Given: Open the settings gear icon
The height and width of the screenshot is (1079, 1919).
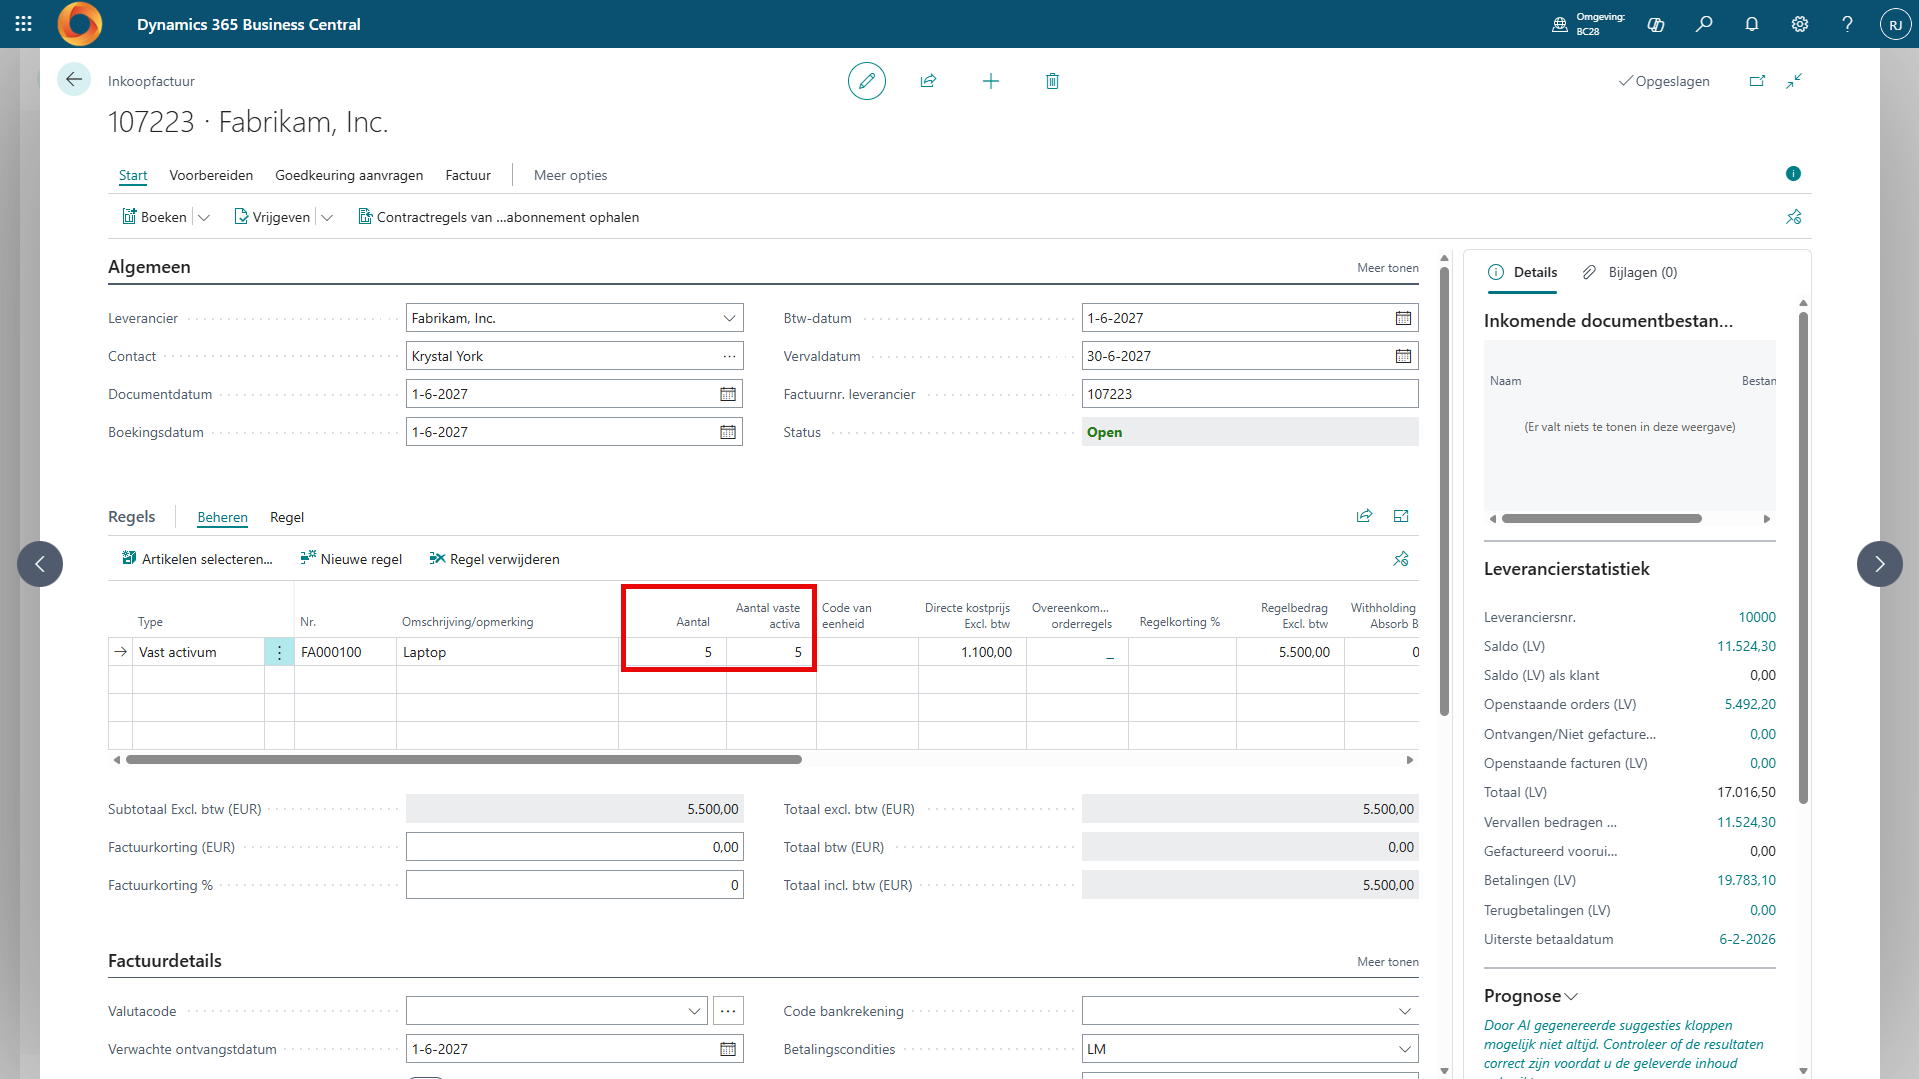Looking at the screenshot, I should [1799, 24].
